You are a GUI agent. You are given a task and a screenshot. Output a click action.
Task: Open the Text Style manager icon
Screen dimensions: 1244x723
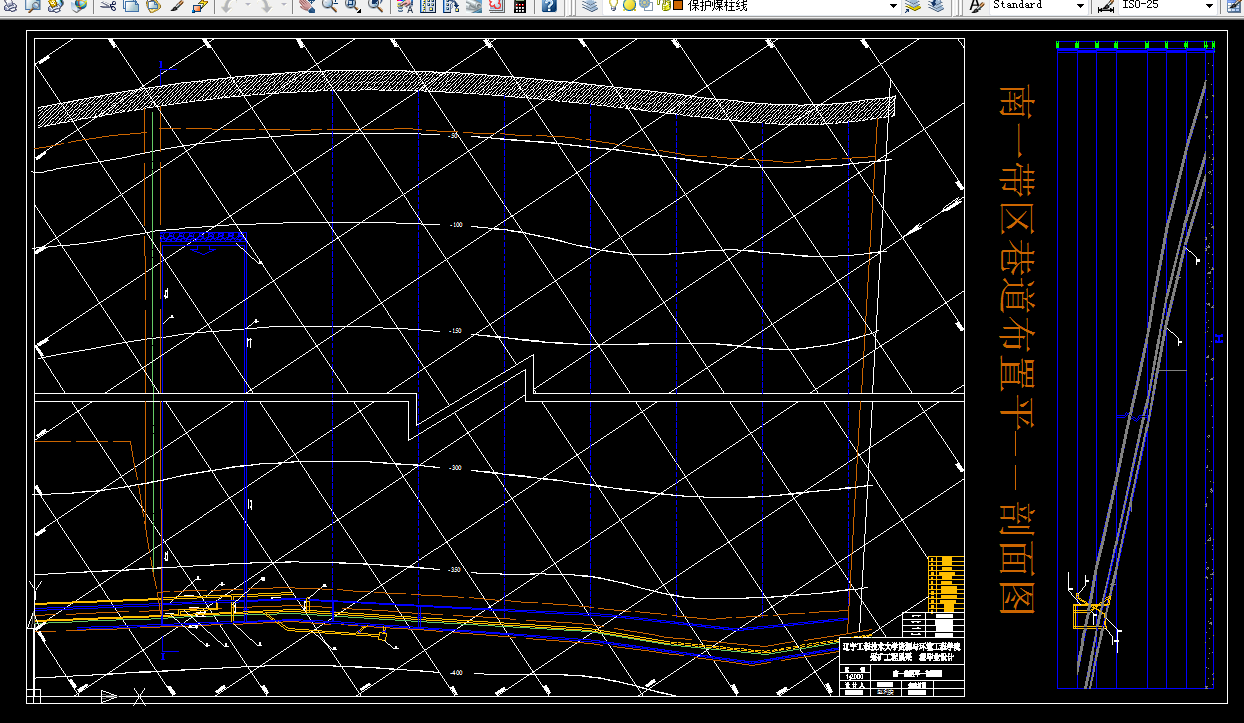pyautogui.click(x=976, y=5)
